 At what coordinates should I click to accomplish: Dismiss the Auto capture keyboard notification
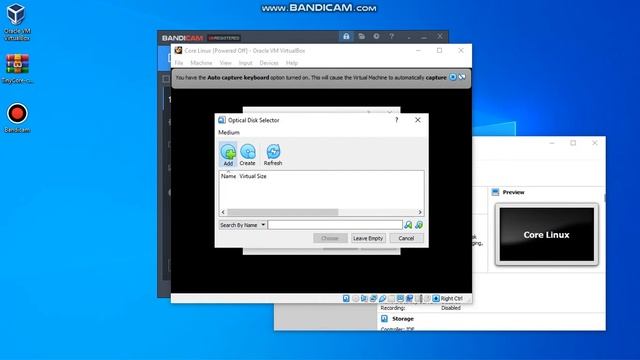pos(453,77)
